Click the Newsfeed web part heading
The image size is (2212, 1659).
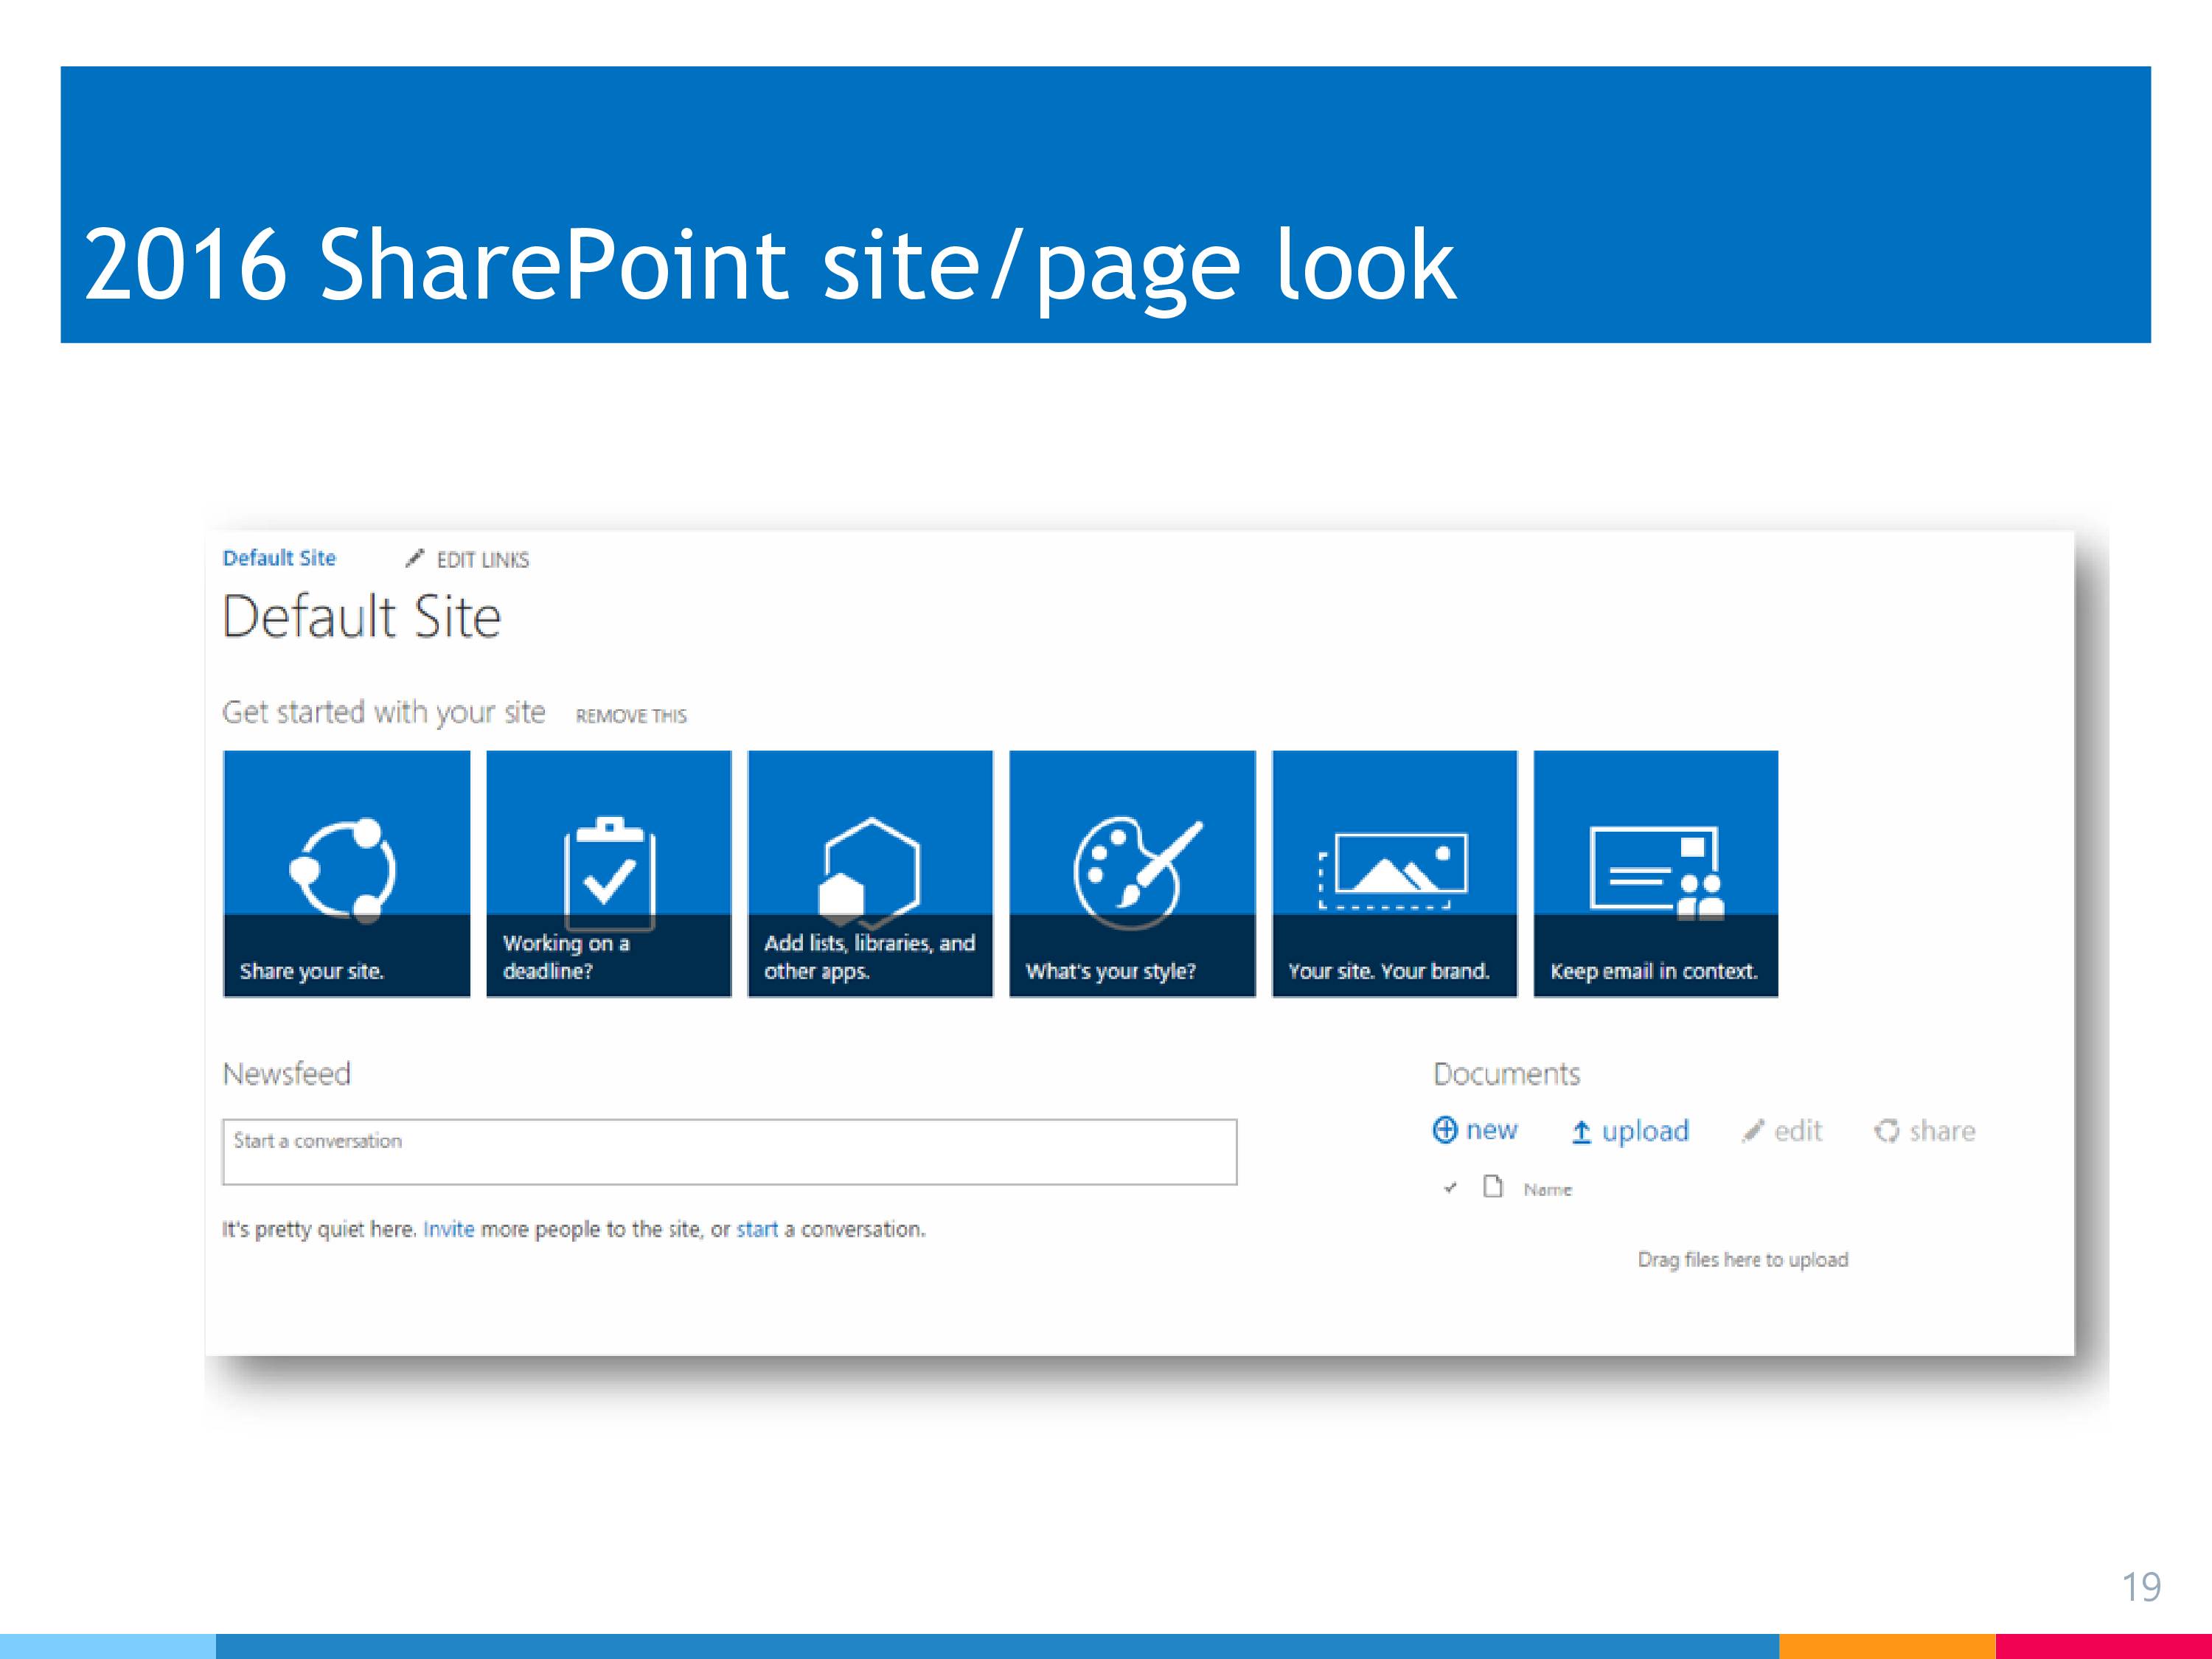pos(287,1074)
